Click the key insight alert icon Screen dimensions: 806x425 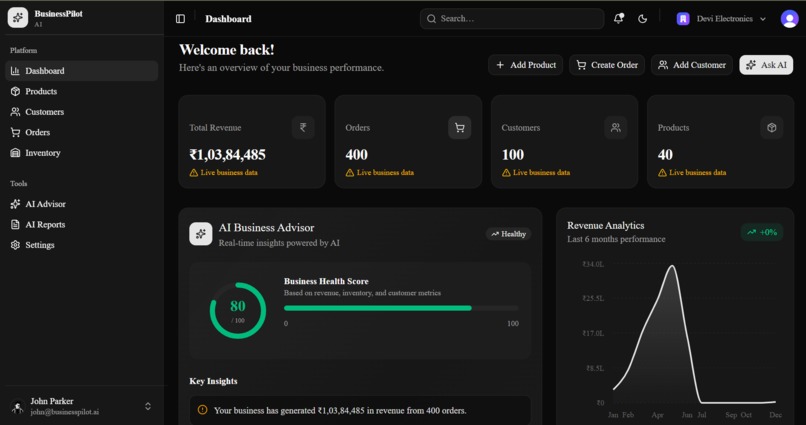[x=203, y=410]
